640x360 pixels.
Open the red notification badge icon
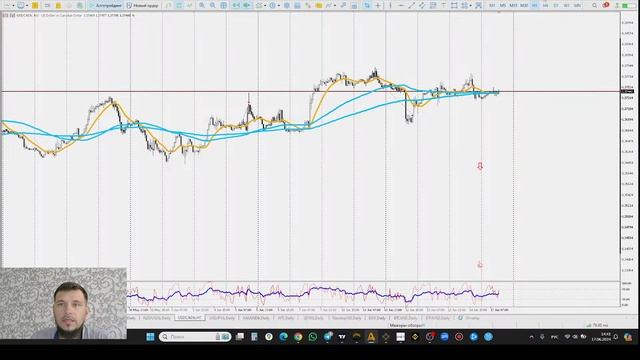606,5
